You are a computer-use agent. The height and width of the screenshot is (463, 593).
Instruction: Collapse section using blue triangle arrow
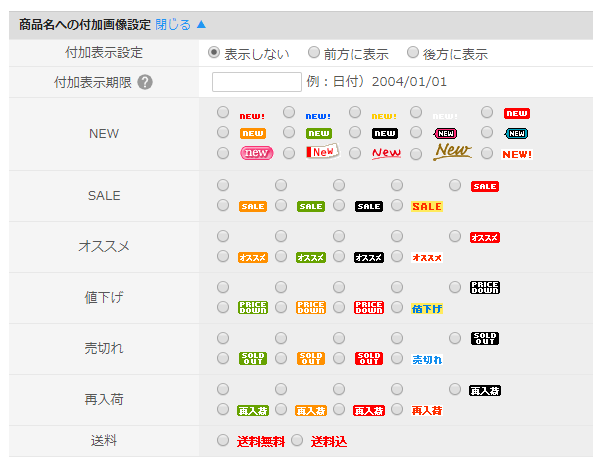coord(201,25)
